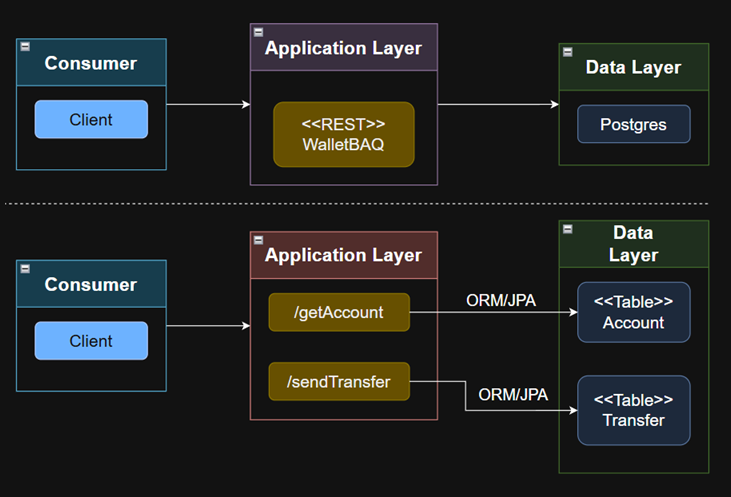Select the <<Table>> Transfer node

click(634, 410)
